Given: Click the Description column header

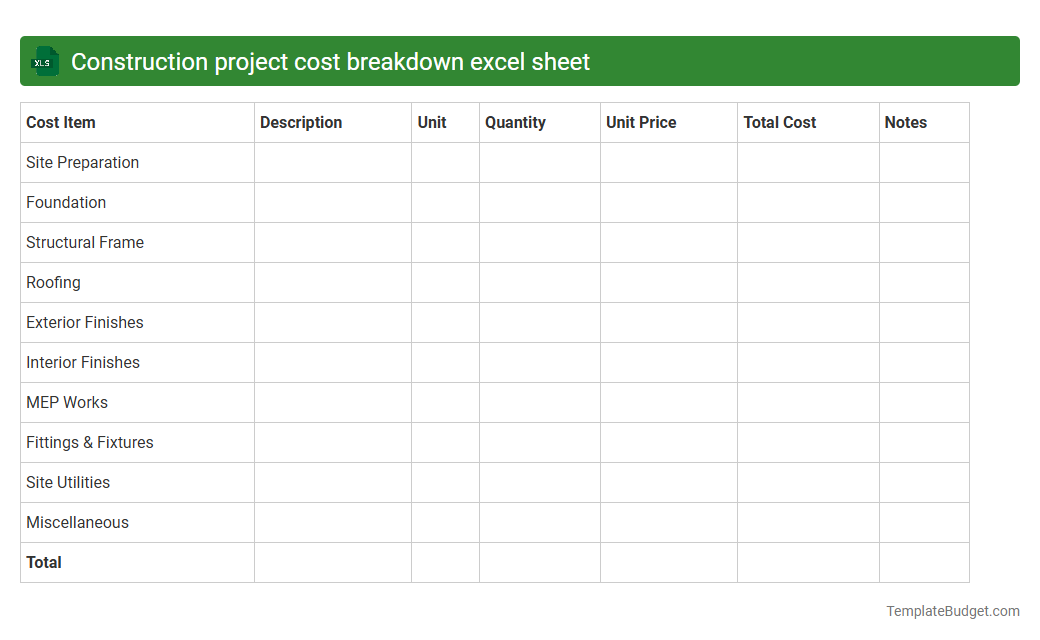Looking at the screenshot, I should tap(301, 122).
